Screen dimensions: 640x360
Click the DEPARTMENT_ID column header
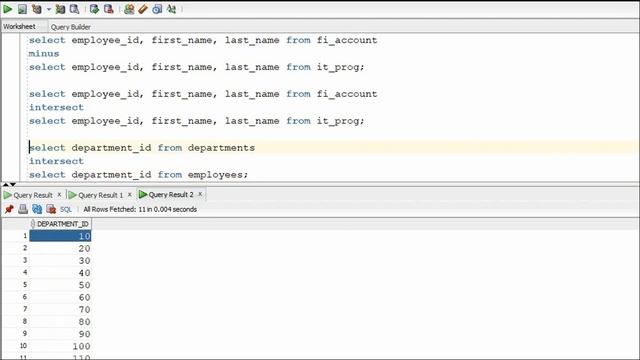click(x=60, y=224)
